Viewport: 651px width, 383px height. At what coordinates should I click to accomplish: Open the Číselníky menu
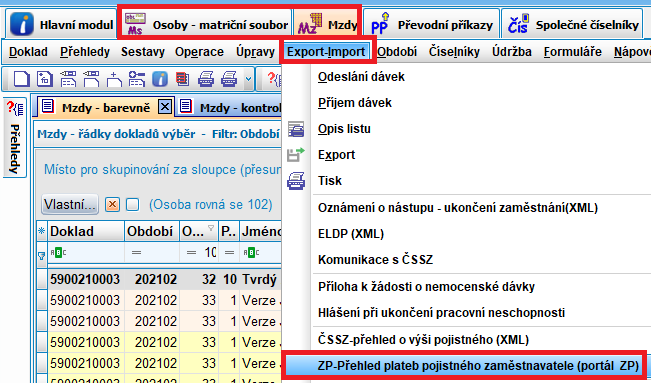(x=454, y=52)
